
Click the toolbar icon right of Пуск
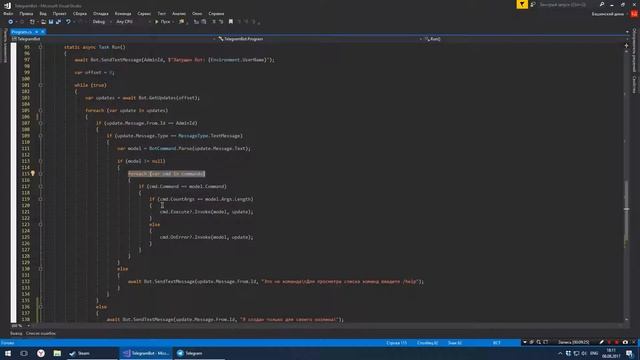pos(182,22)
